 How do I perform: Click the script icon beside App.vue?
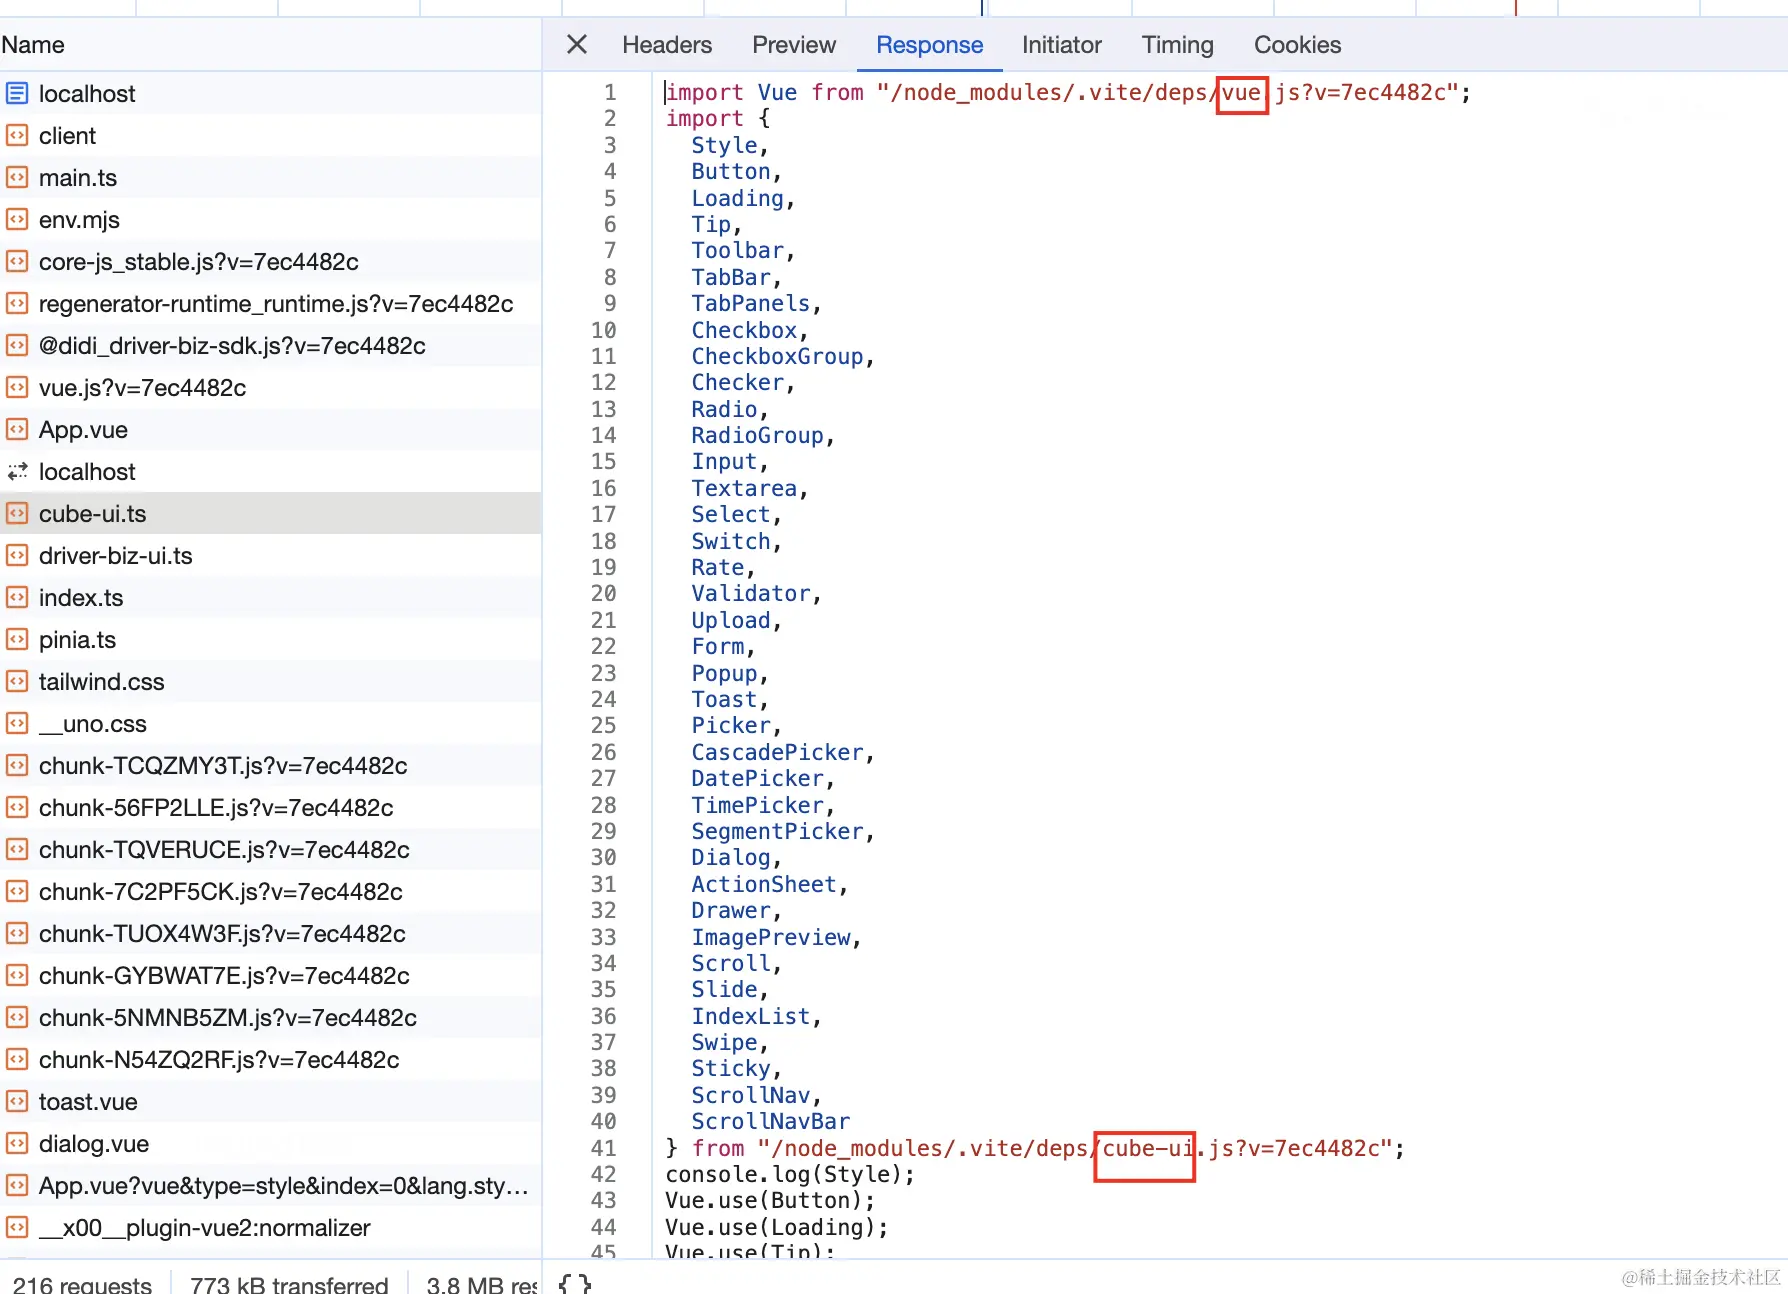point(17,430)
